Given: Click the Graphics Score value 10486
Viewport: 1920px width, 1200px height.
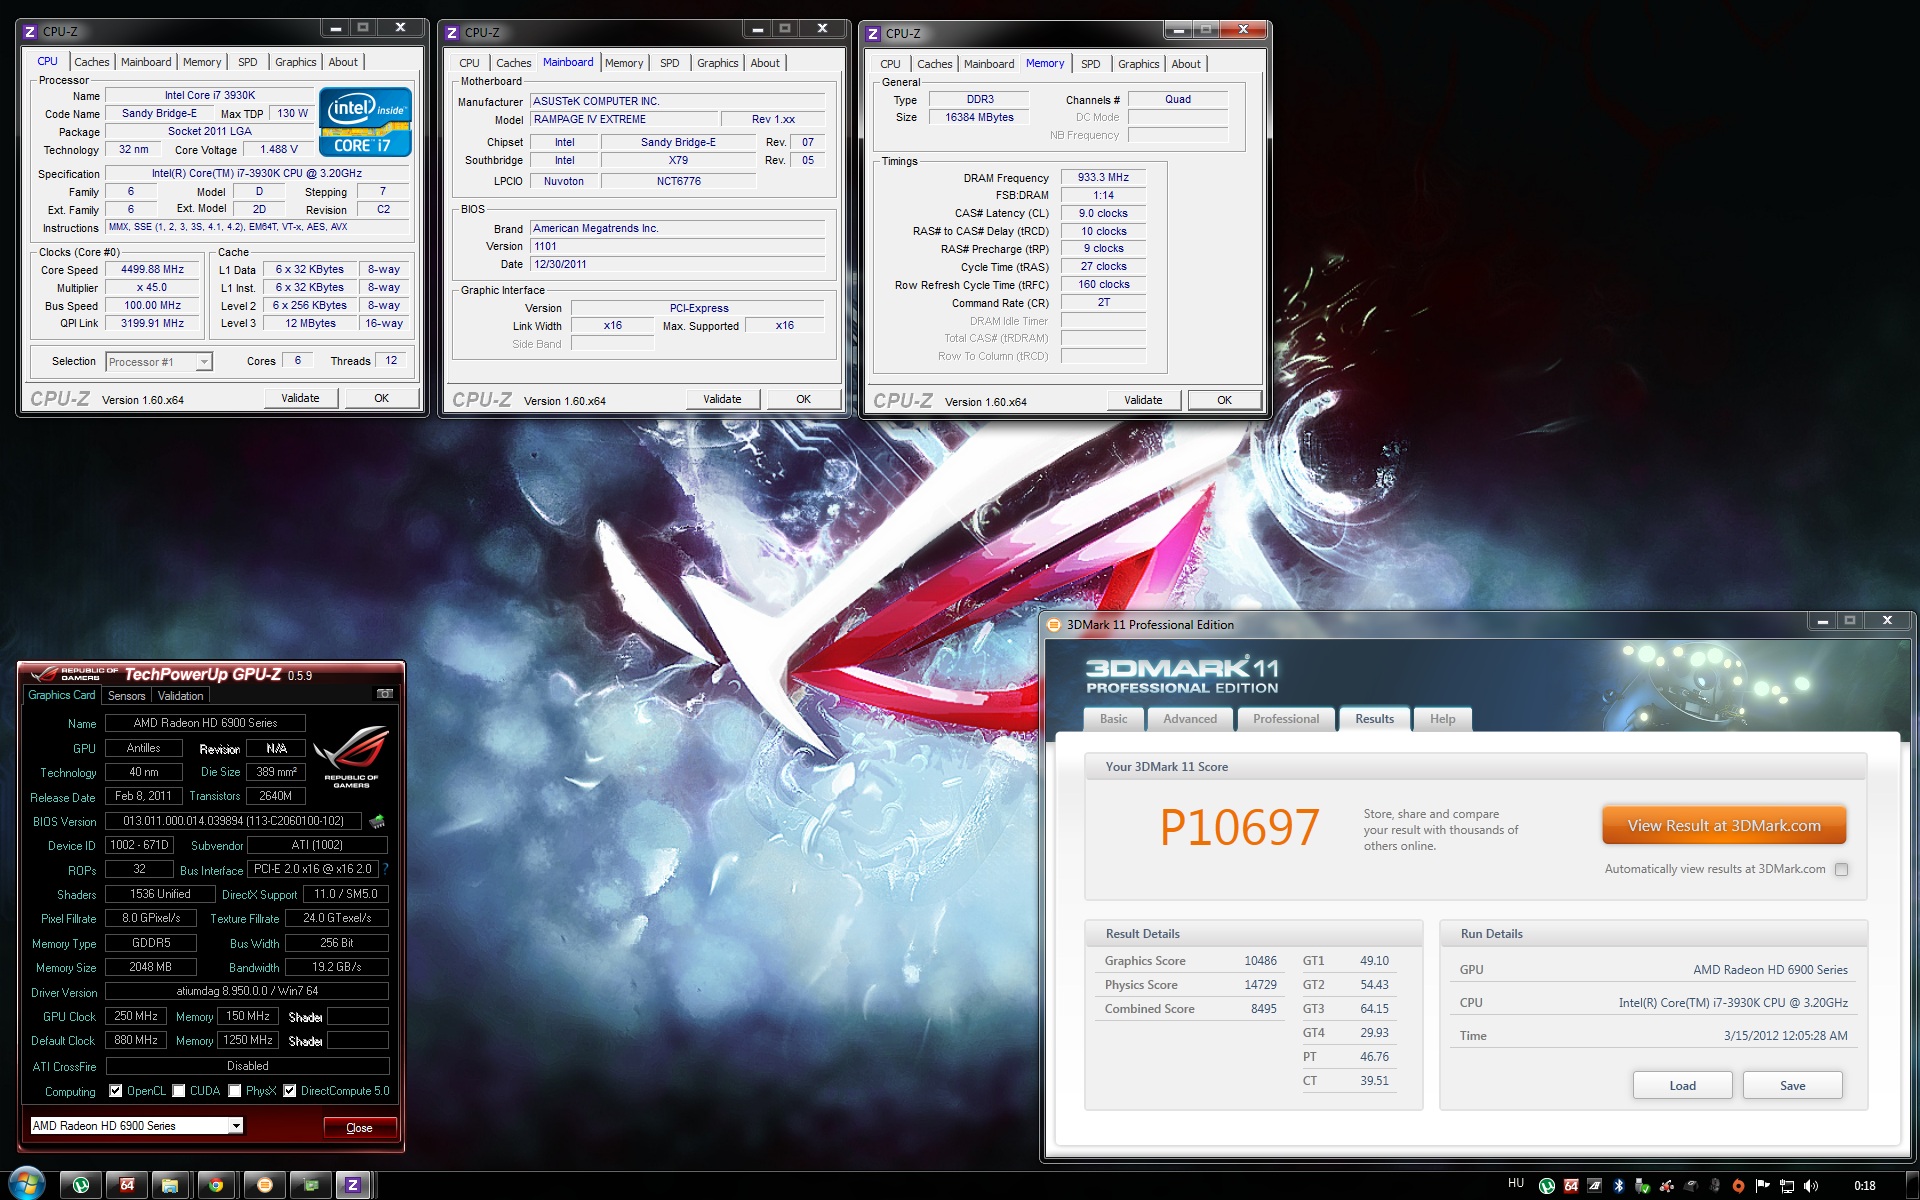Looking at the screenshot, I should coord(1260,961).
